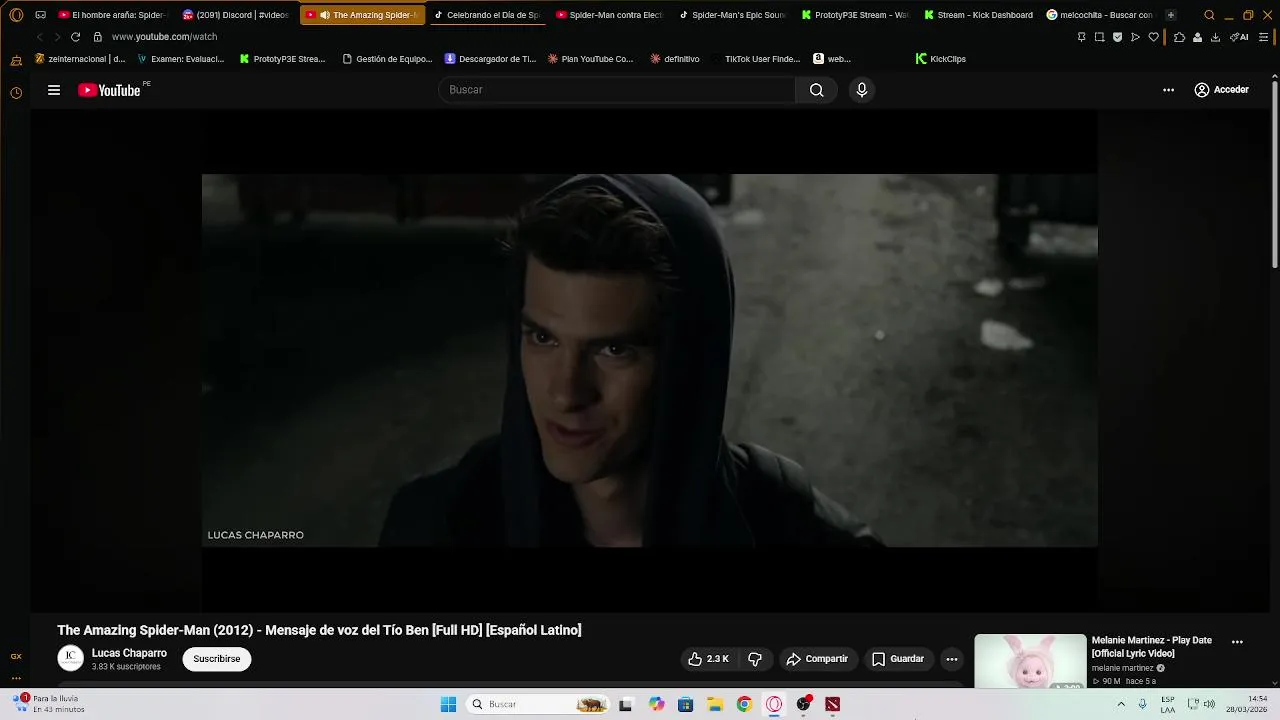
Task: Click the Spider-Man video player frame
Action: tap(649, 360)
